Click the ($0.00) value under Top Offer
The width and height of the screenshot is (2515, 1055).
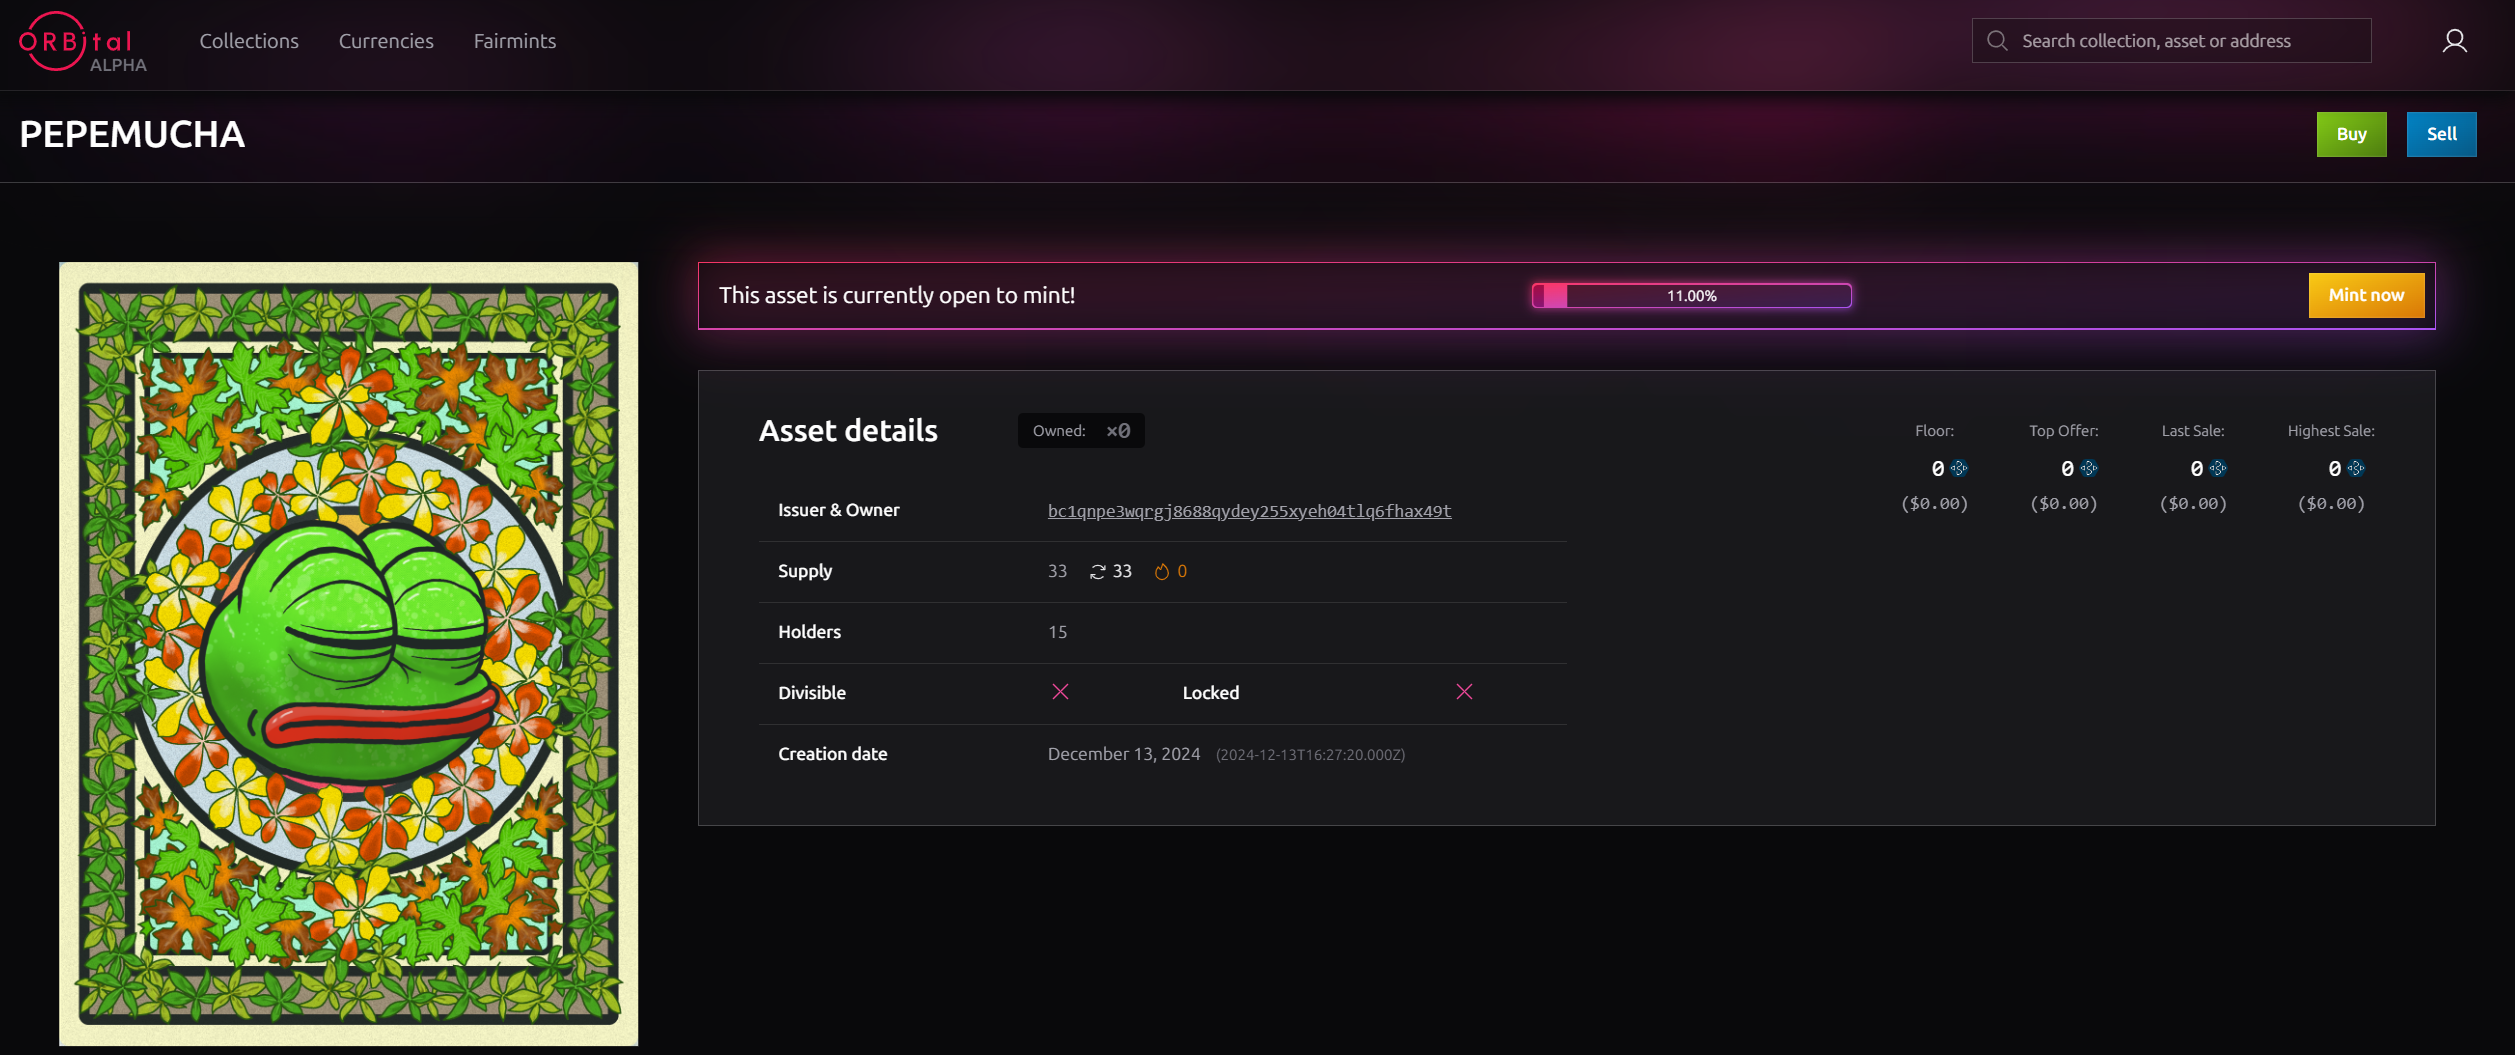(x=2063, y=504)
